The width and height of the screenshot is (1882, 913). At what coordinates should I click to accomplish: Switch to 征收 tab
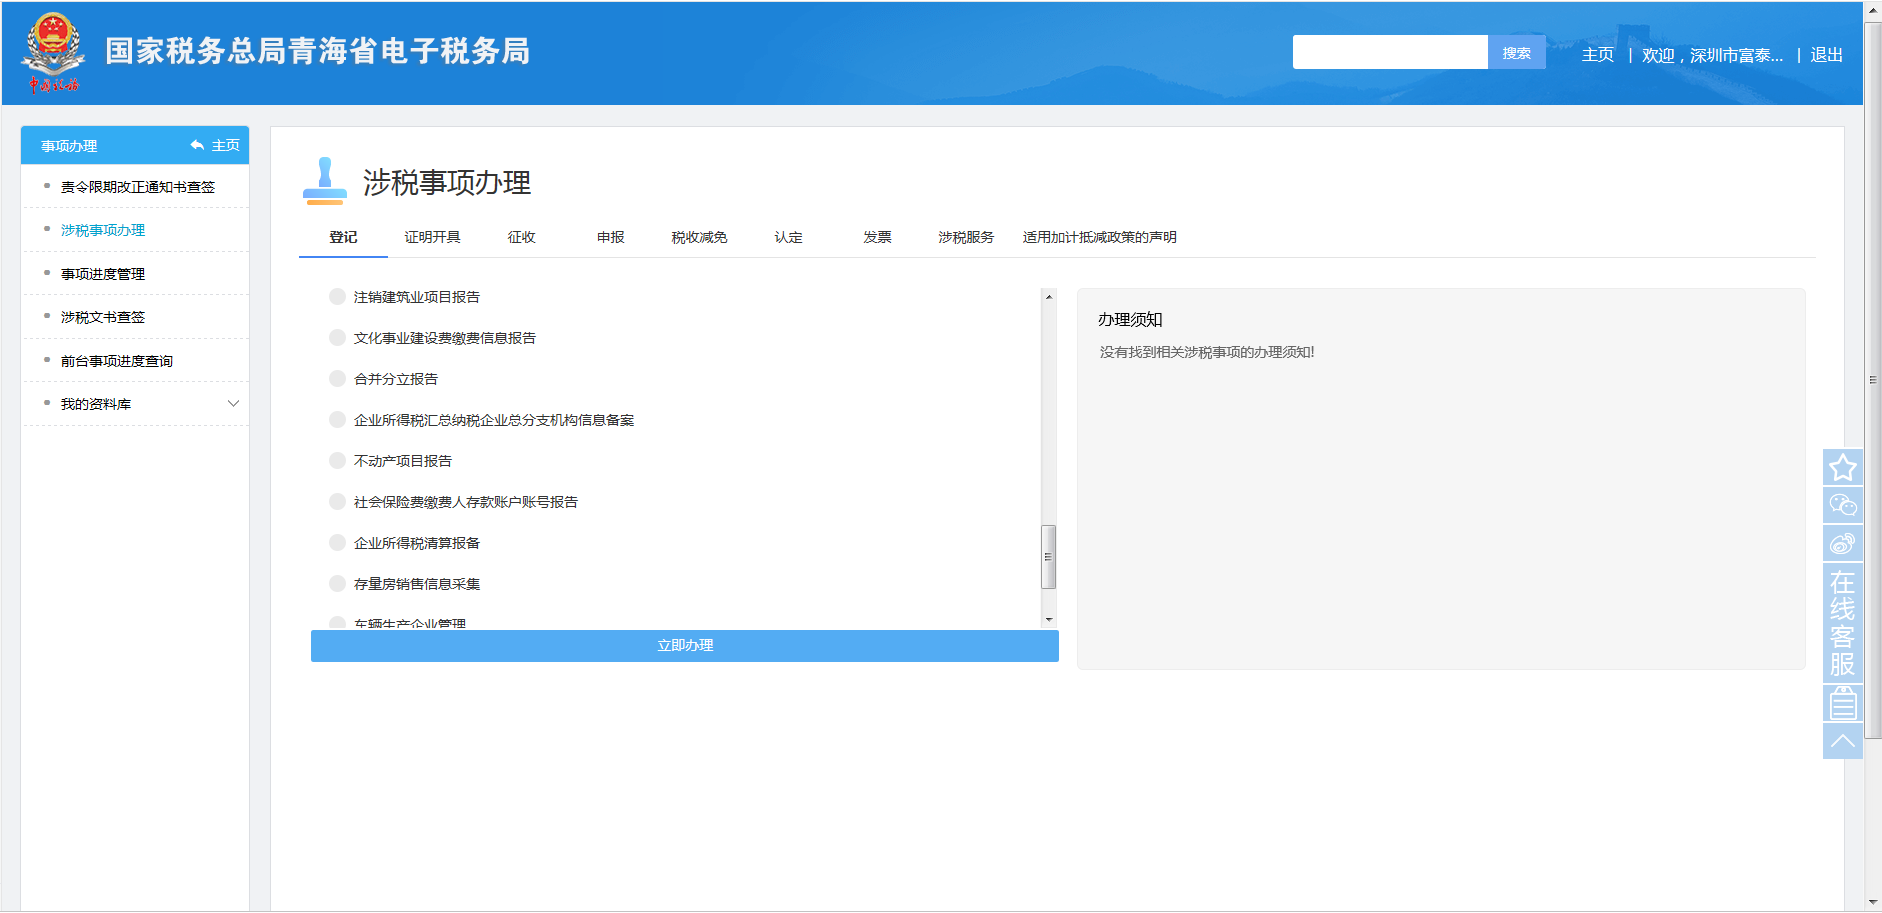tap(521, 237)
